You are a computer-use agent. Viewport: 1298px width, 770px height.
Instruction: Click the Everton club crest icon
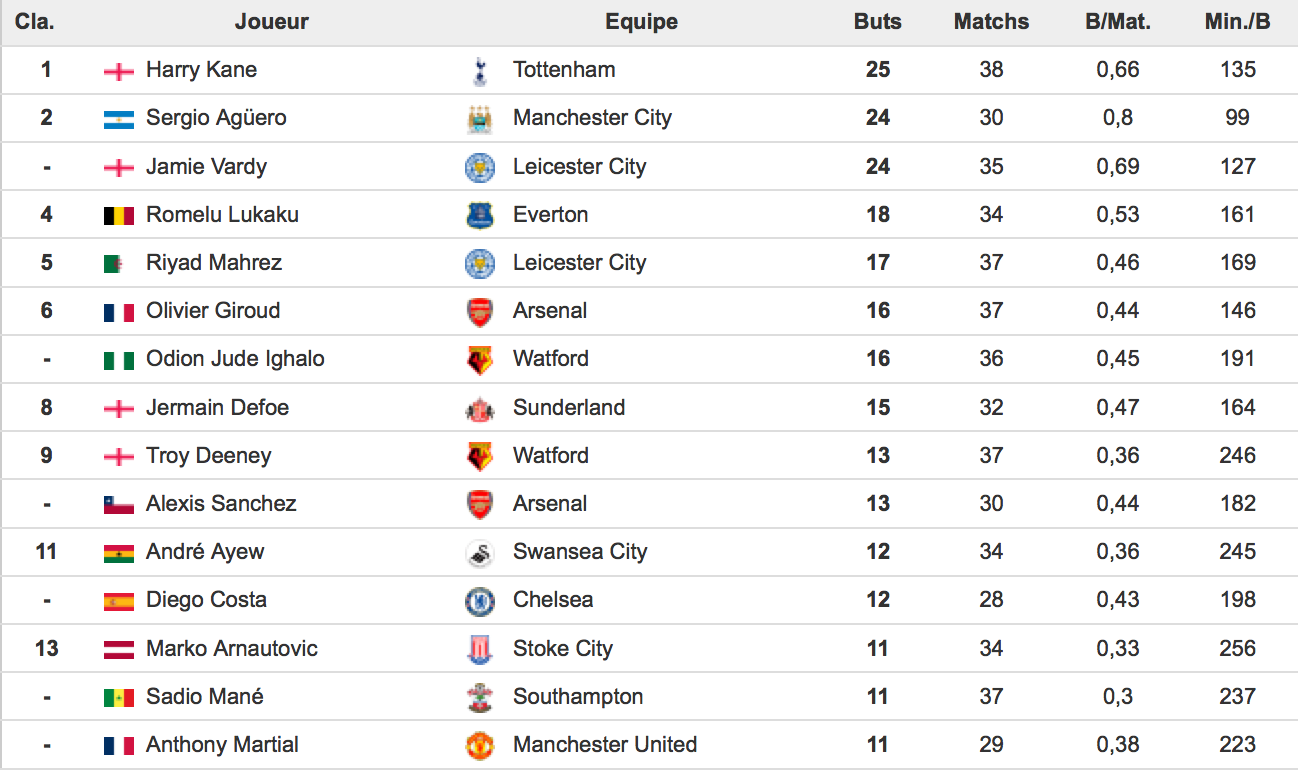tap(480, 215)
